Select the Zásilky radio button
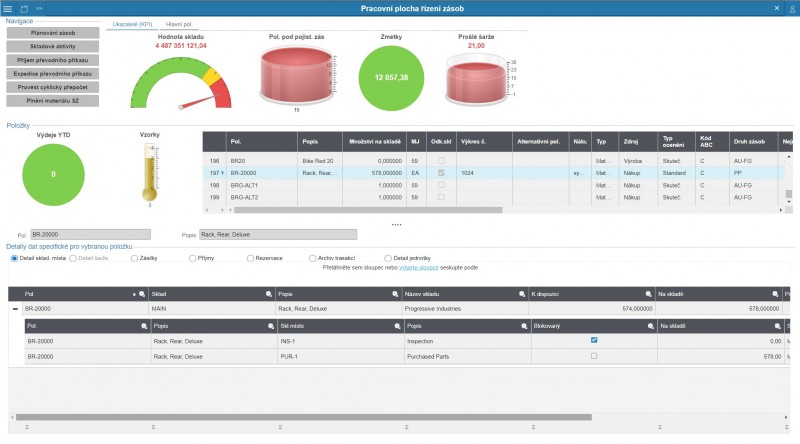 [134, 258]
